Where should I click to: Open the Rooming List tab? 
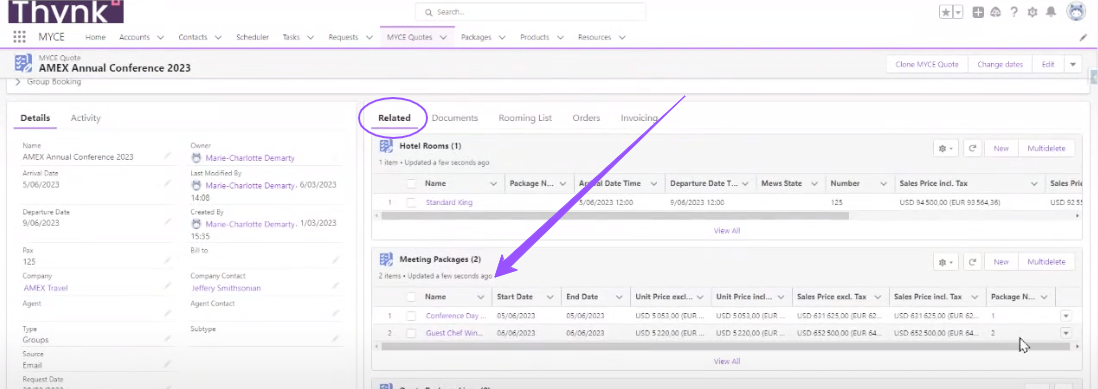[525, 118]
